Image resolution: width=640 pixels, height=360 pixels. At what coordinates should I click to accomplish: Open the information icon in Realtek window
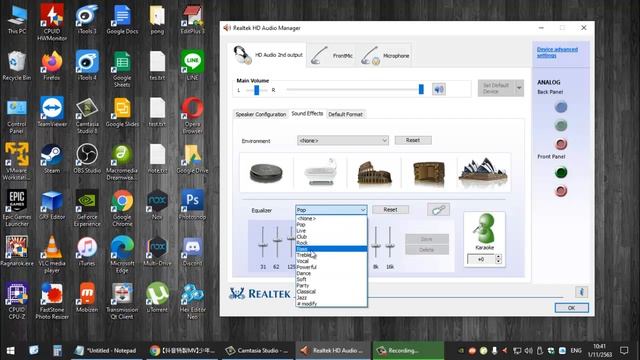pyautogui.click(x=581, y=292)
